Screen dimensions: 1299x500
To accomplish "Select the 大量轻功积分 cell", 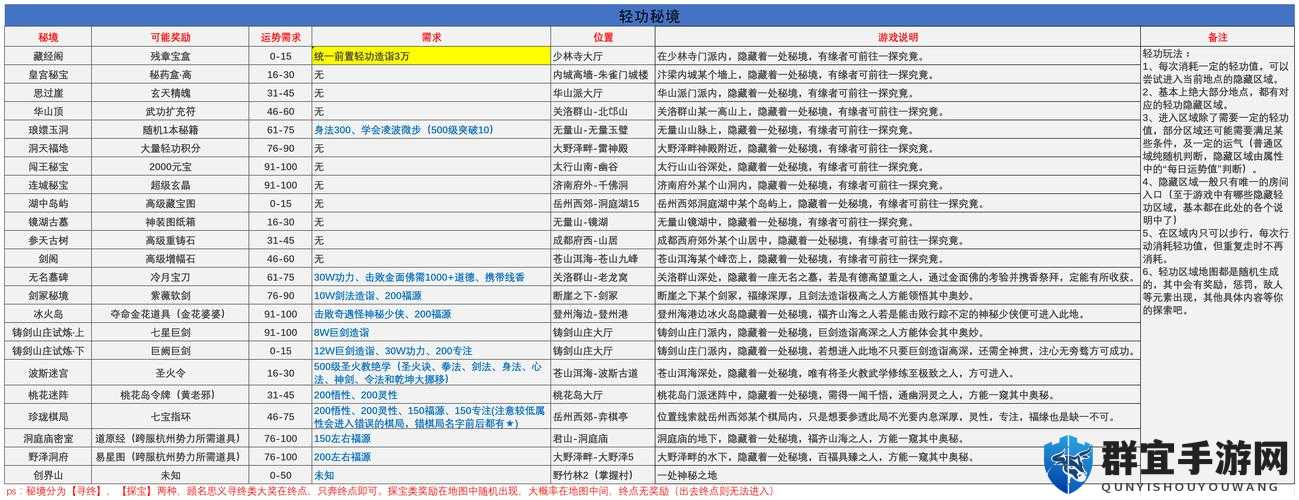I will click(170, 148).
